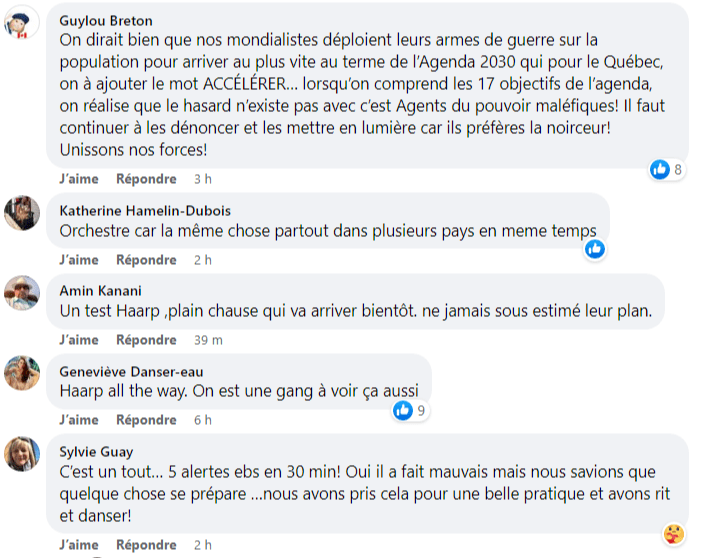Toggle J'aime on Amin Kanani's comment
The width and height of the screenshot is (722, 558).
pyautogui.click(x=79, y=340)
